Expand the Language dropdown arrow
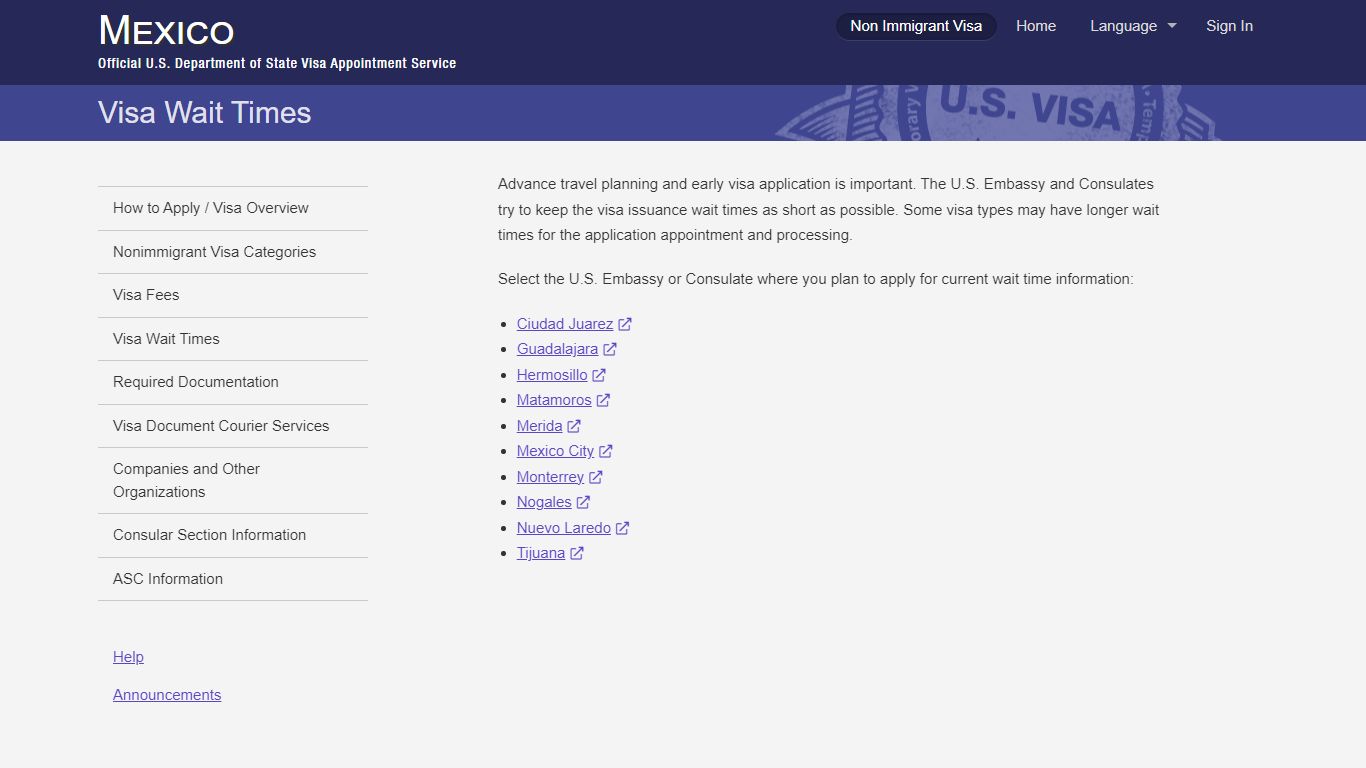1366x768 pixels. click(1172, 26)
